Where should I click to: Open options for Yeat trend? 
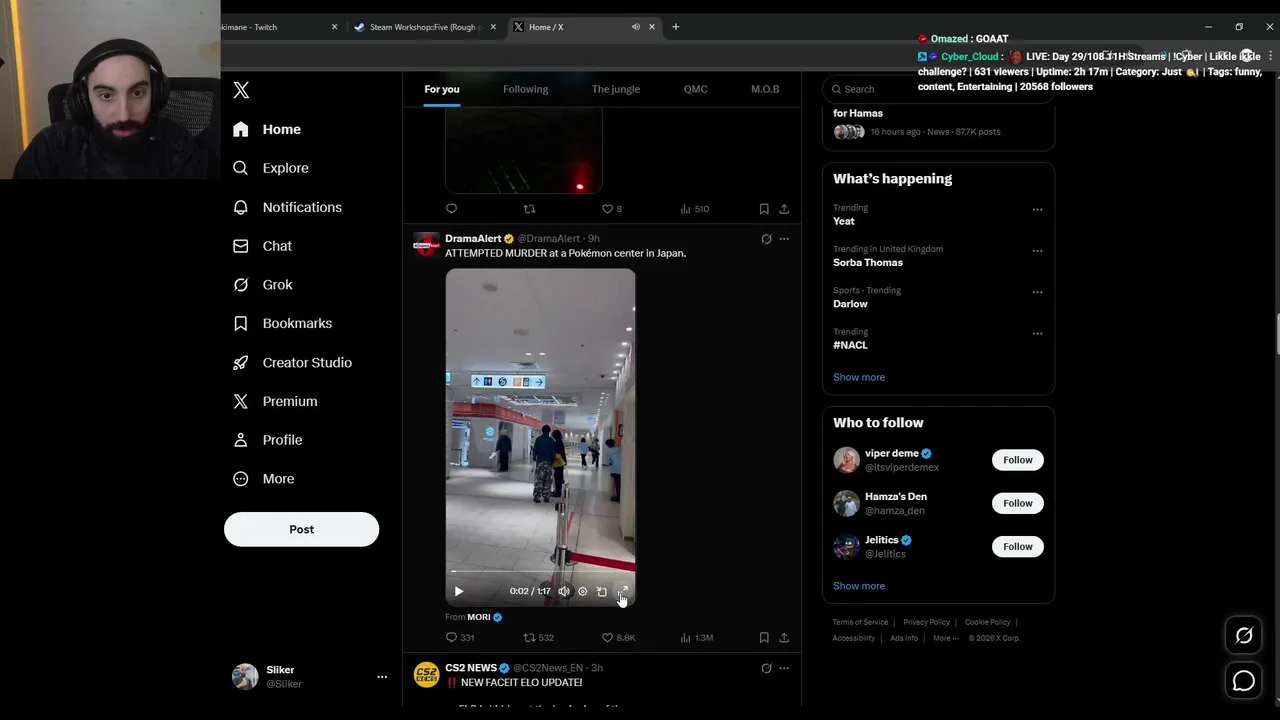pos(1037,210)
